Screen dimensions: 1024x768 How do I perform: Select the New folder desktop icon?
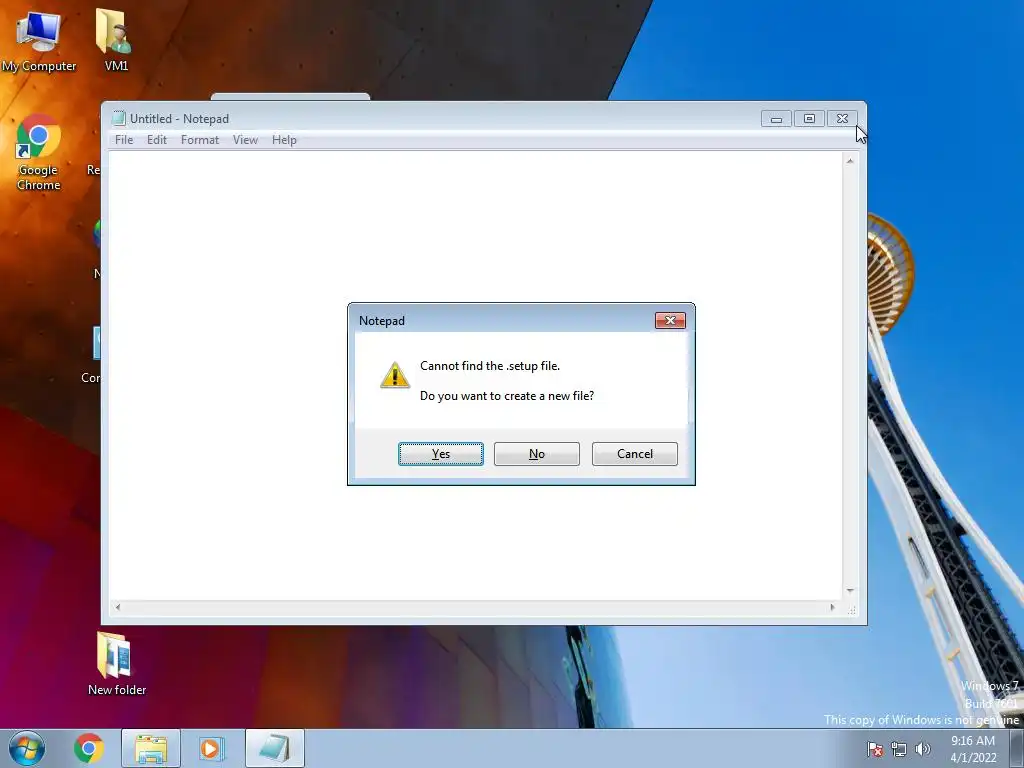click(x=117, y=664)
